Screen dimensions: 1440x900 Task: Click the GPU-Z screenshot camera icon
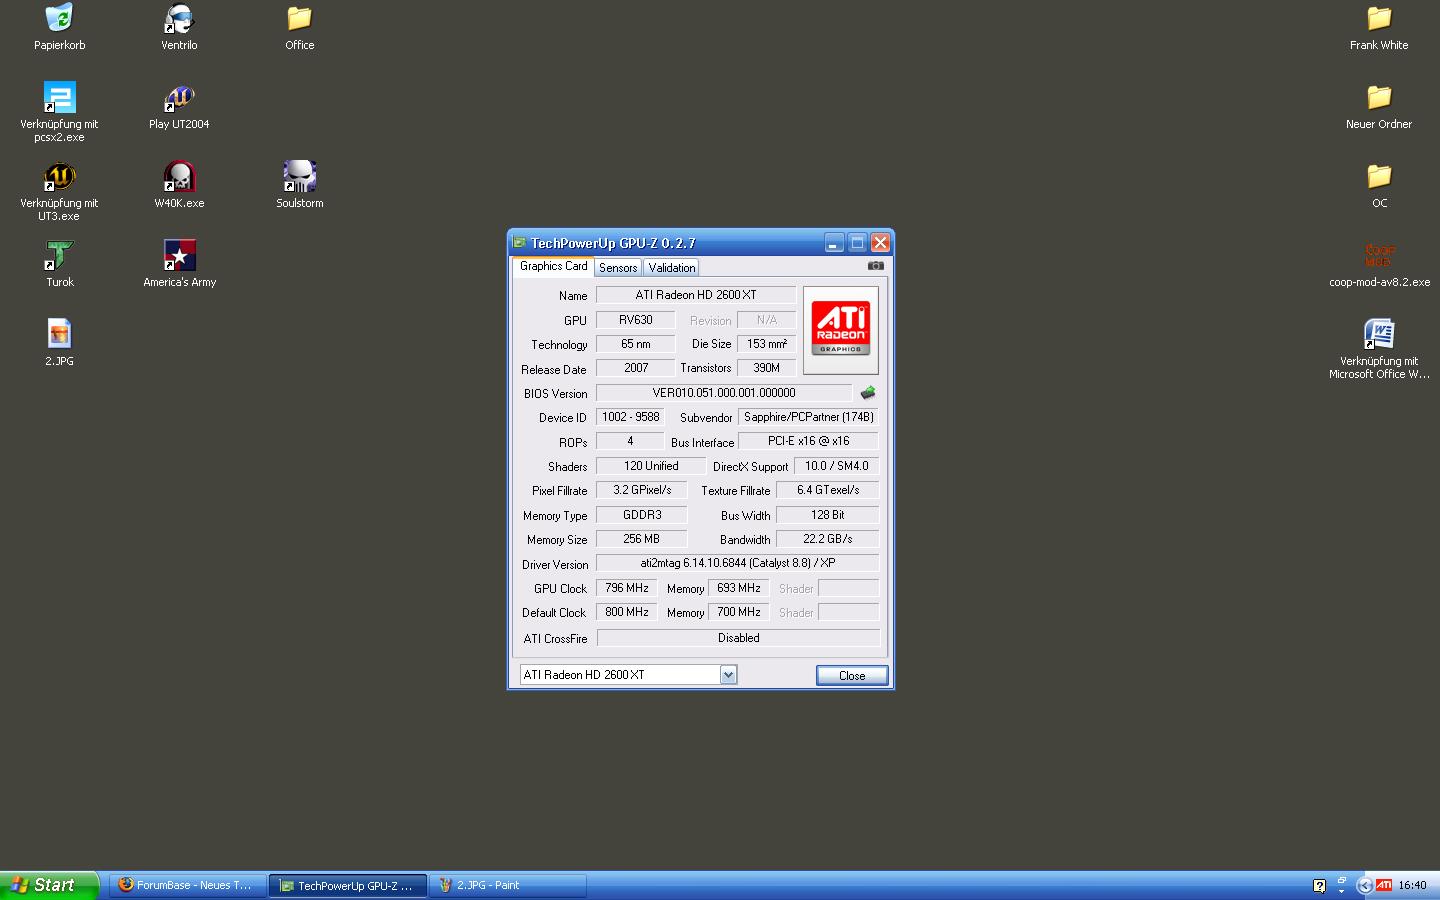pyautogui.click(x=875, y=266)
